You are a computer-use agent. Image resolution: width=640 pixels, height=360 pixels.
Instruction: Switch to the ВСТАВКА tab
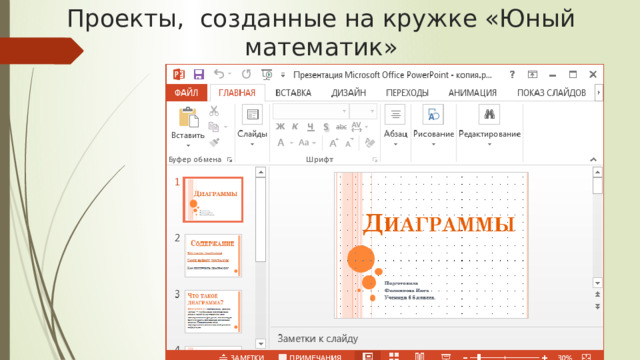pyautogui.click(x=293, y=93)
